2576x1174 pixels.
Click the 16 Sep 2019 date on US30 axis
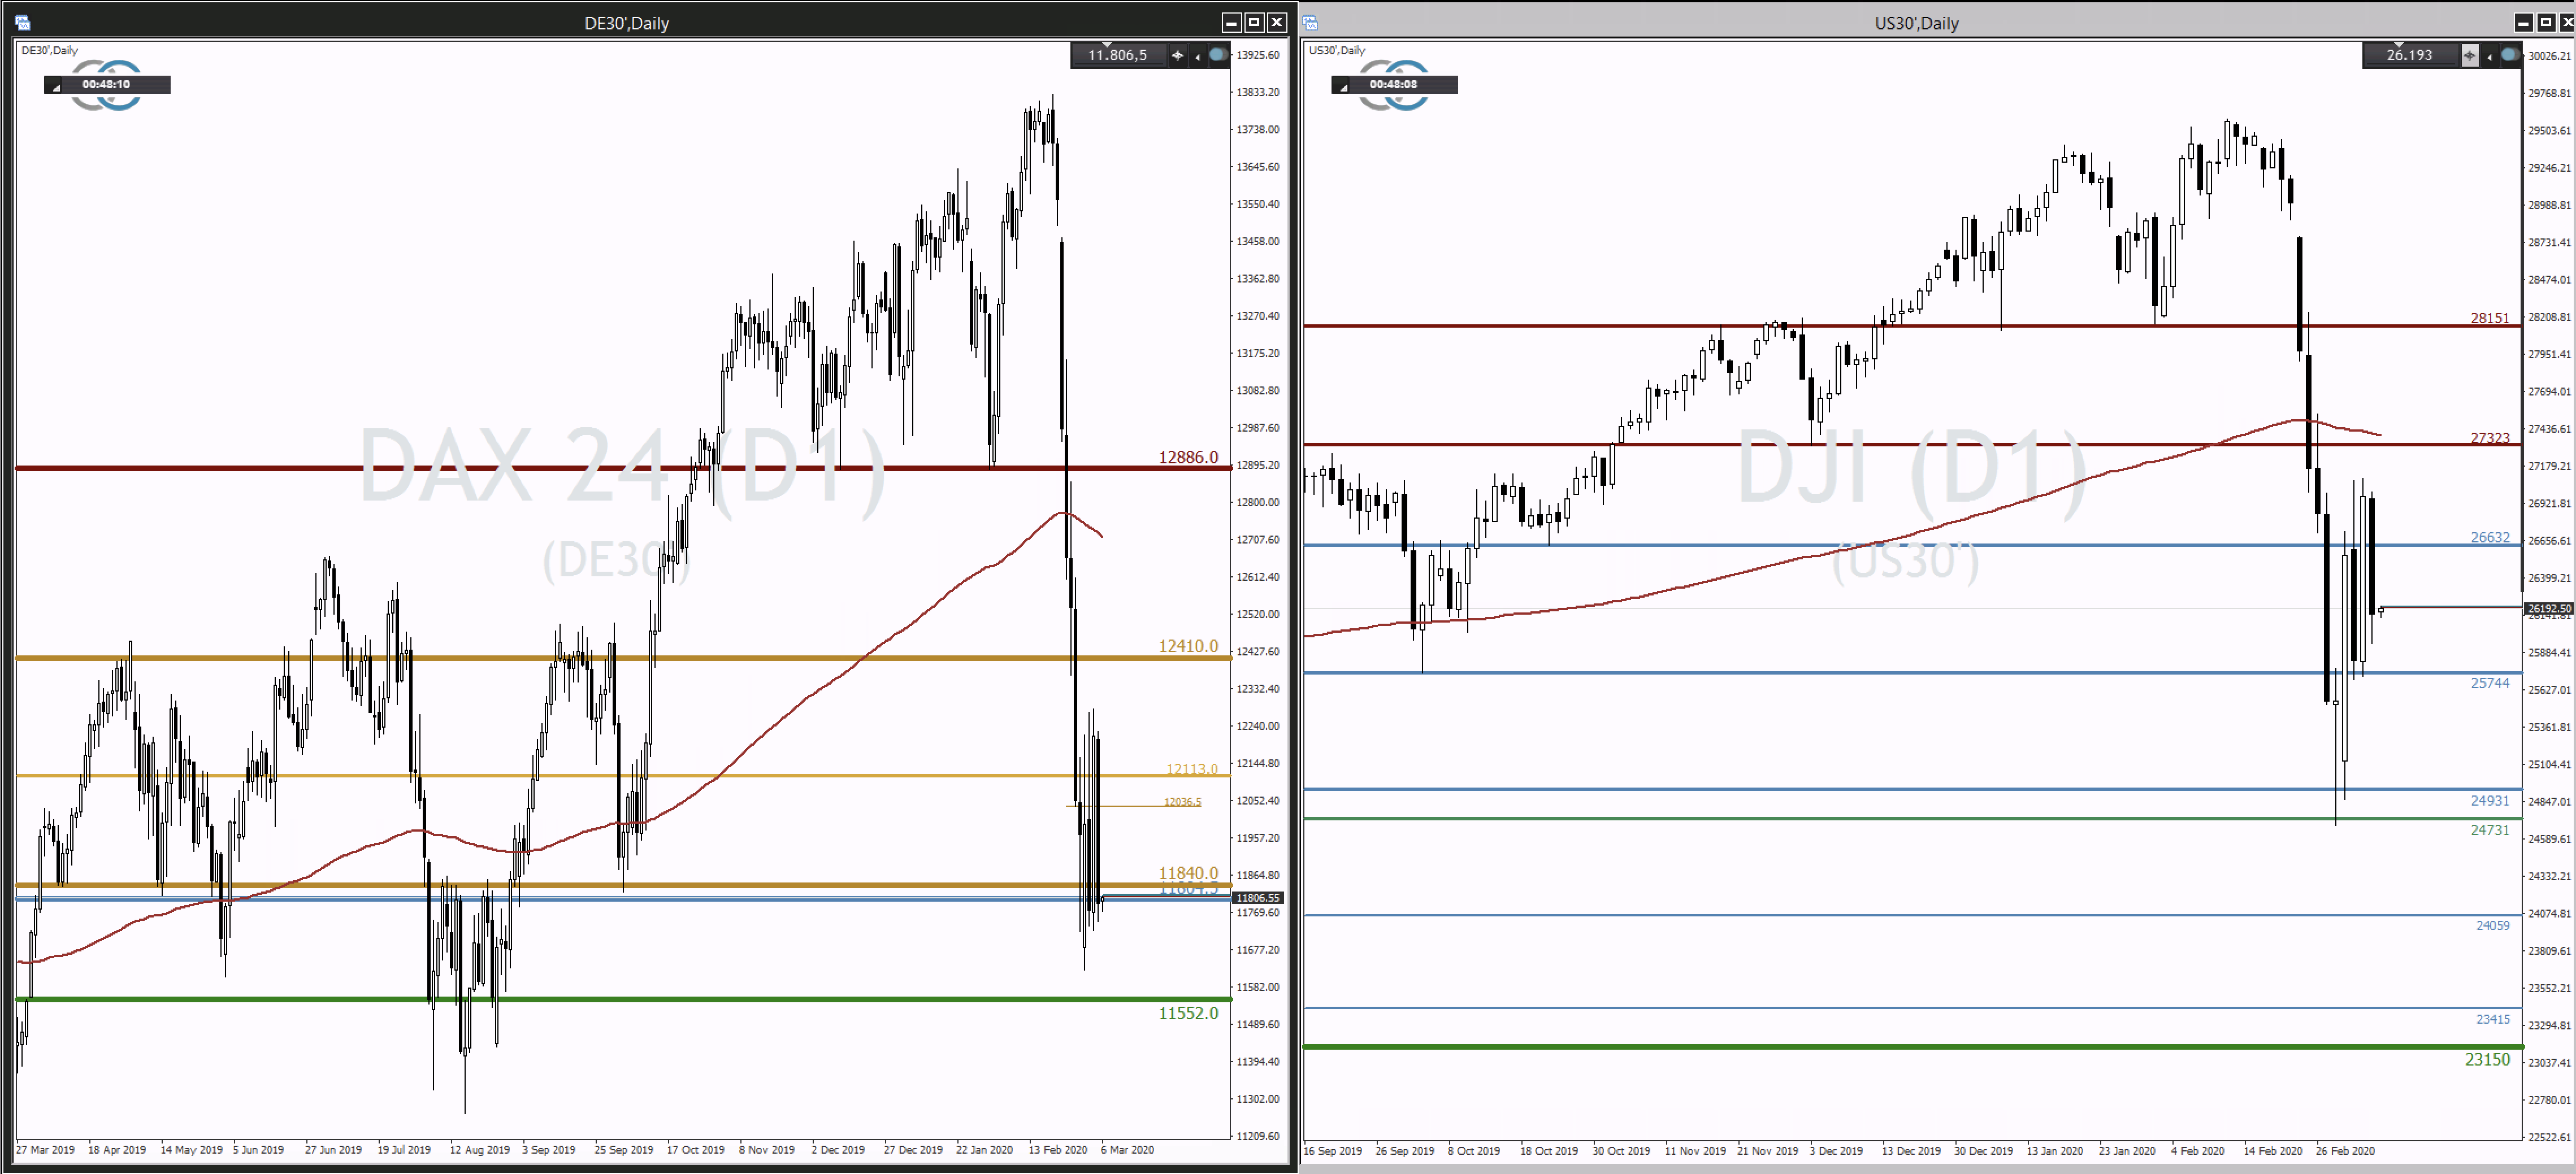point(1333,1151)
